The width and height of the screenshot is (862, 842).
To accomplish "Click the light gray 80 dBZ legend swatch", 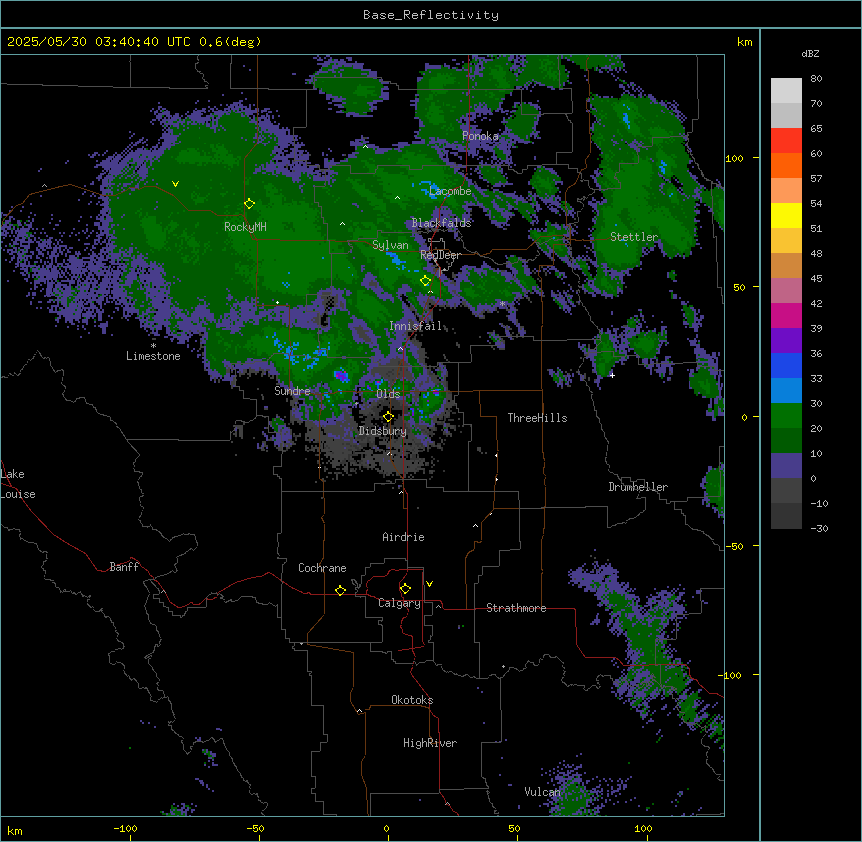I will pos(786,90).
